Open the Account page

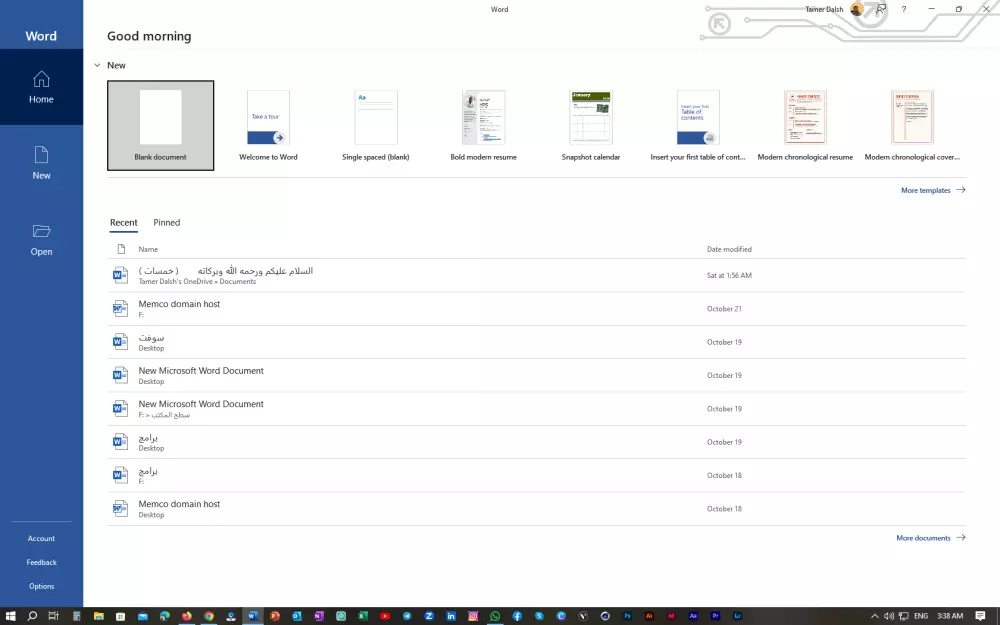[41, 538]
